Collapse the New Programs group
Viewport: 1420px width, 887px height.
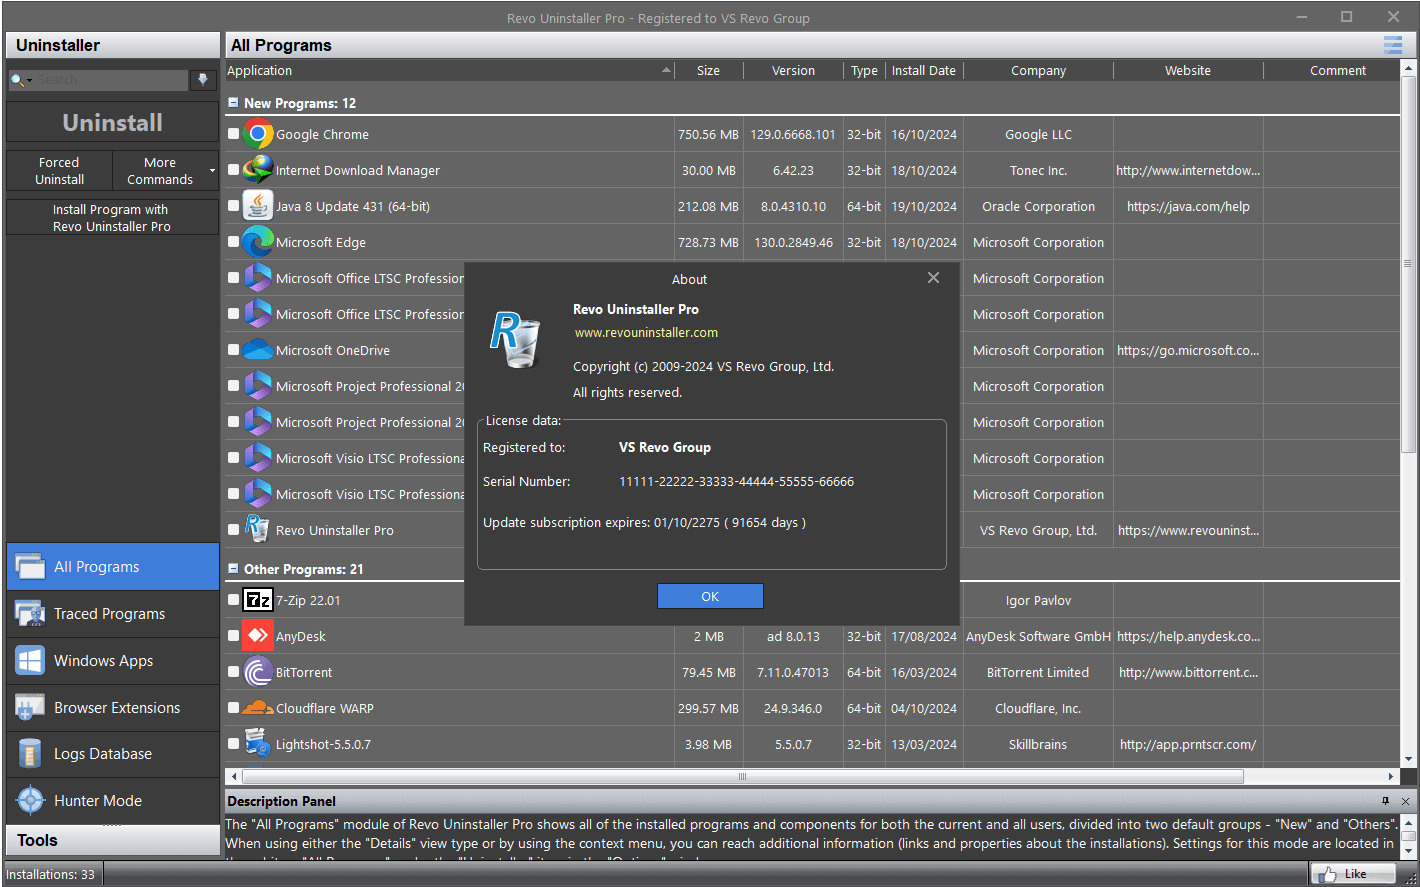233,103
